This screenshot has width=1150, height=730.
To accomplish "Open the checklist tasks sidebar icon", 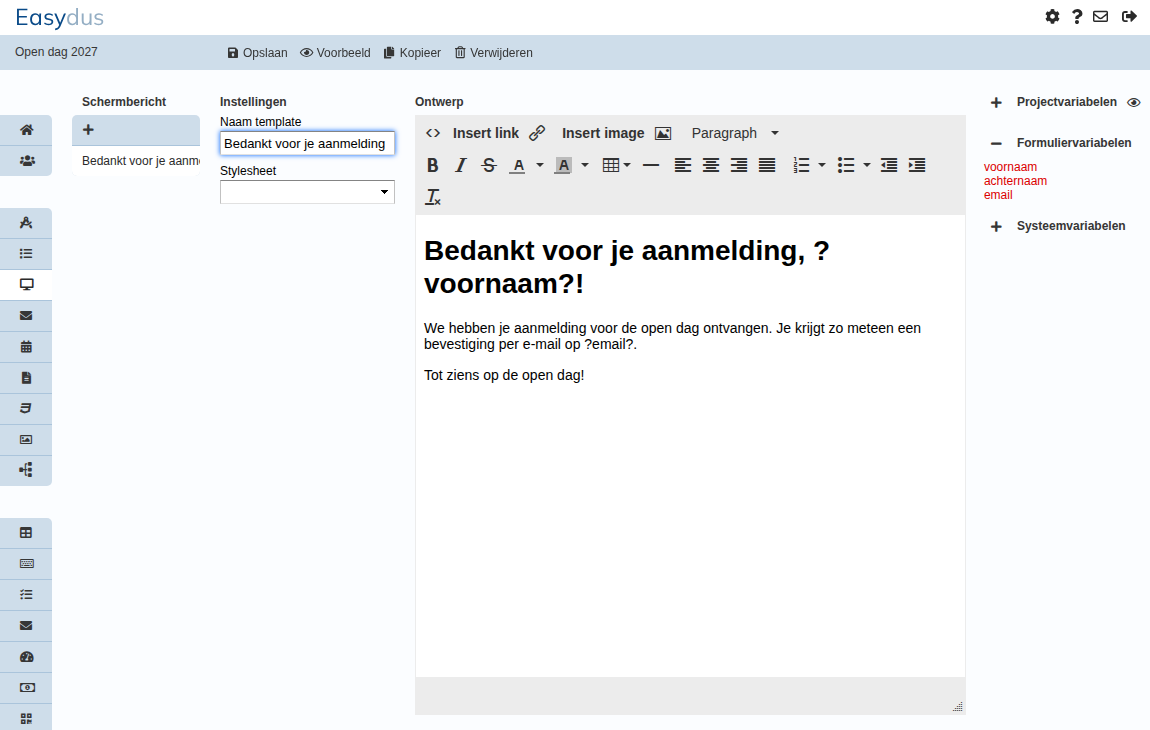I will pos(26,595).
